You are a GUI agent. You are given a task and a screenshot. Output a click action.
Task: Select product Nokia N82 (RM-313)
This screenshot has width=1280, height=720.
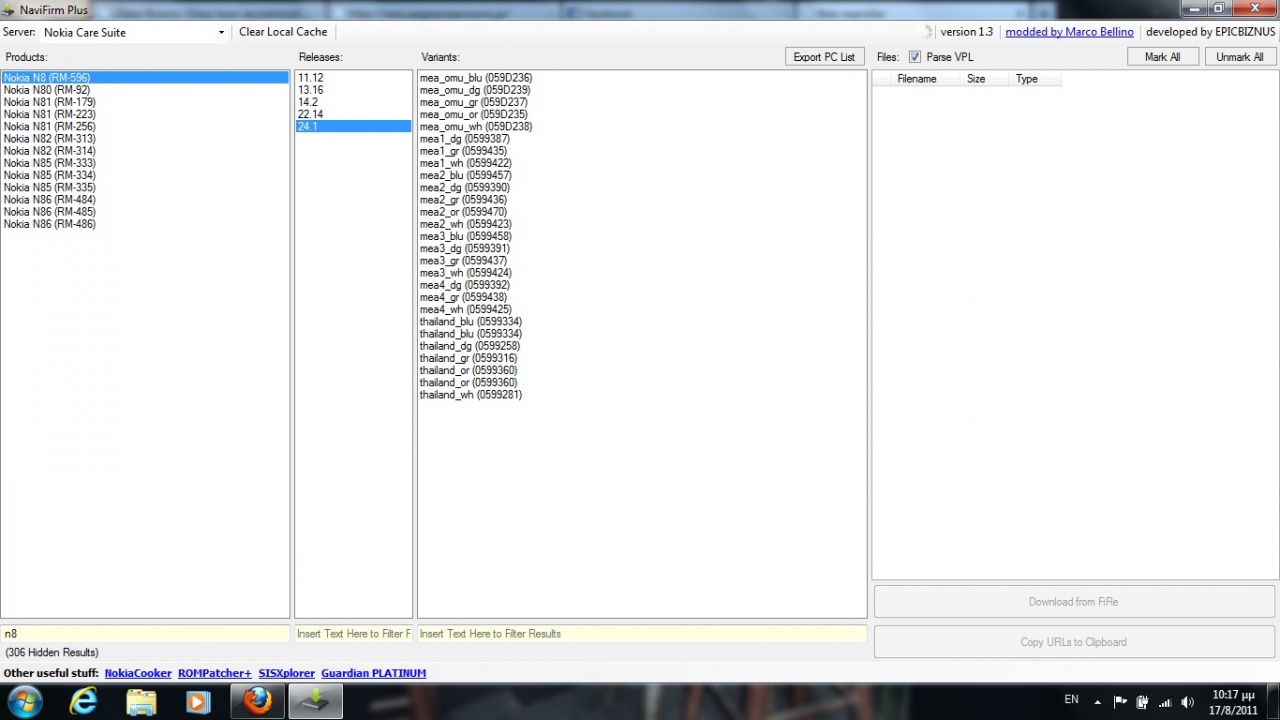pos(145,138)
